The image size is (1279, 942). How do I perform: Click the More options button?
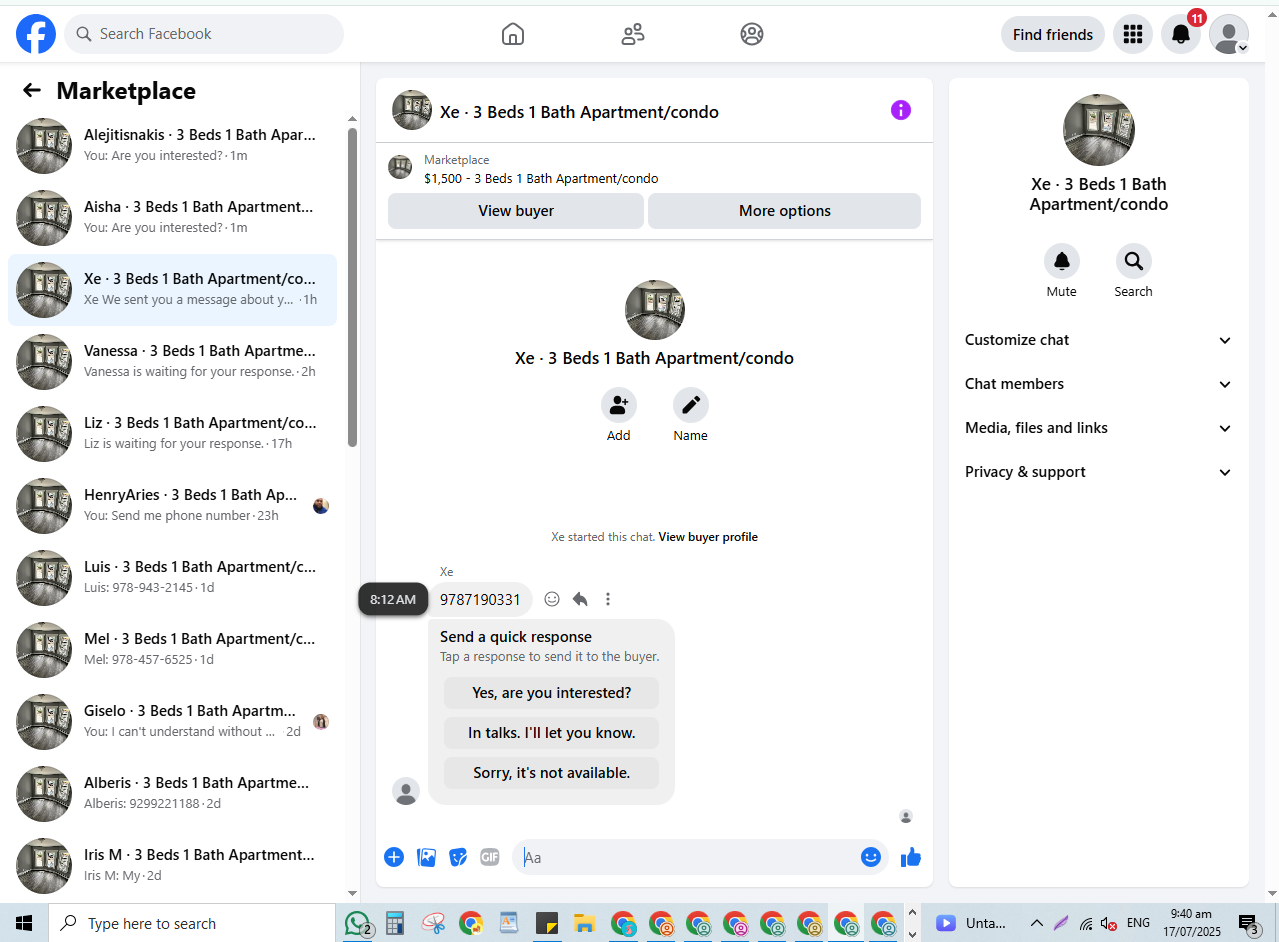784,211
